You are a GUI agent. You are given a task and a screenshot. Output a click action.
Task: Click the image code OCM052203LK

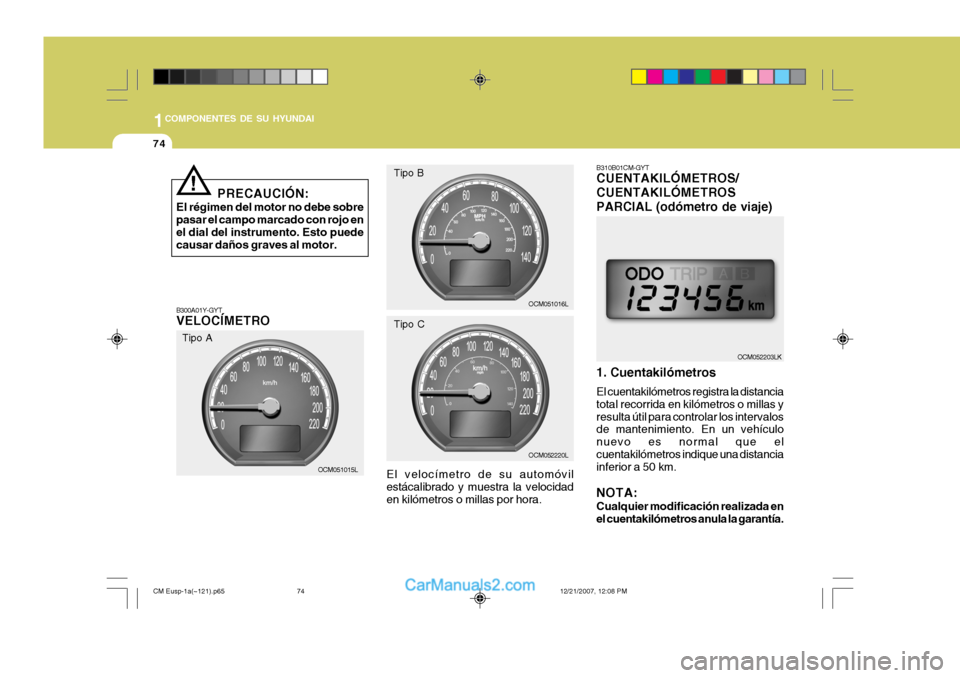(x=759, y=357)
